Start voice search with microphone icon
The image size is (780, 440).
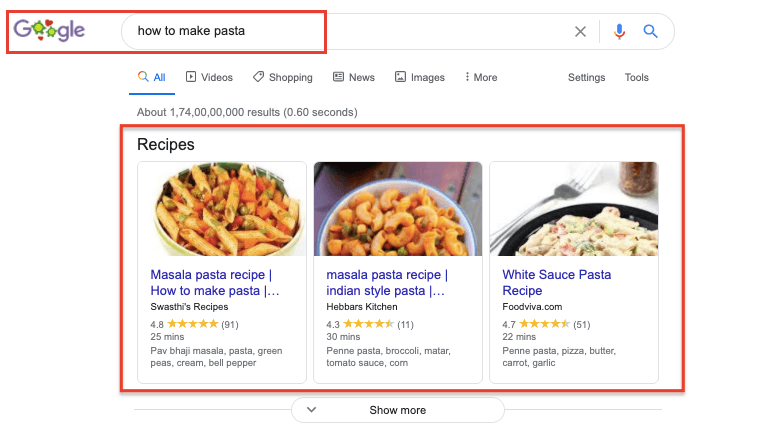click(x=619, y=32)
